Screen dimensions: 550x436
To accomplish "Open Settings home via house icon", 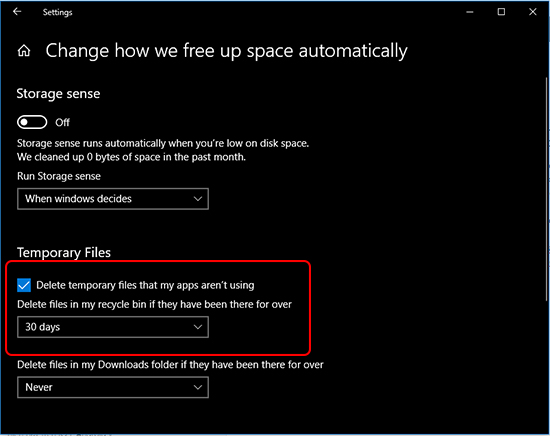I will (24, 51).
